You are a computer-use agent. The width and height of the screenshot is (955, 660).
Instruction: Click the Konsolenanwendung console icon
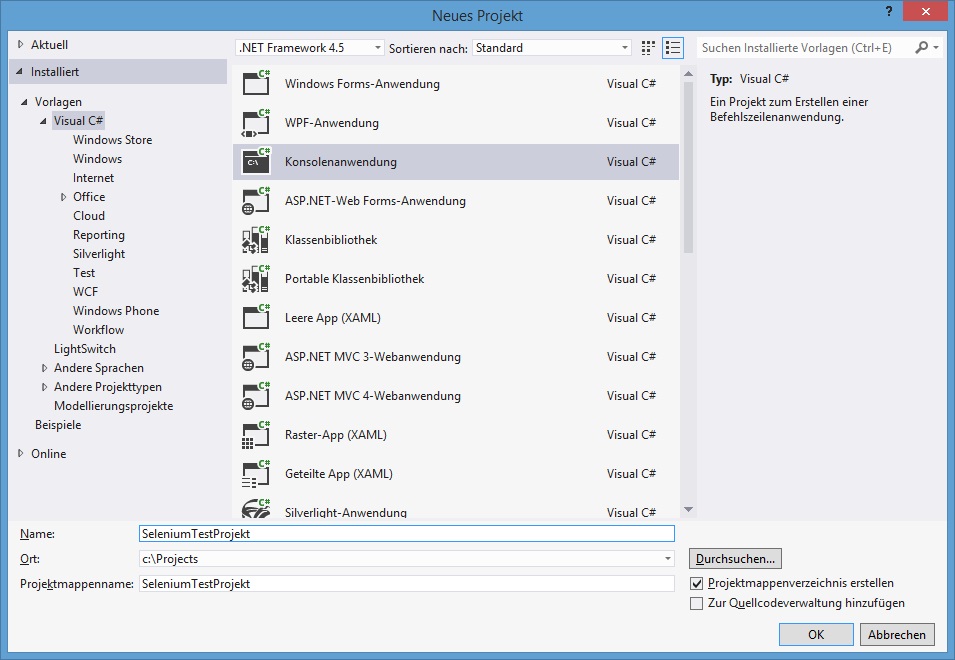click(256, 161)
